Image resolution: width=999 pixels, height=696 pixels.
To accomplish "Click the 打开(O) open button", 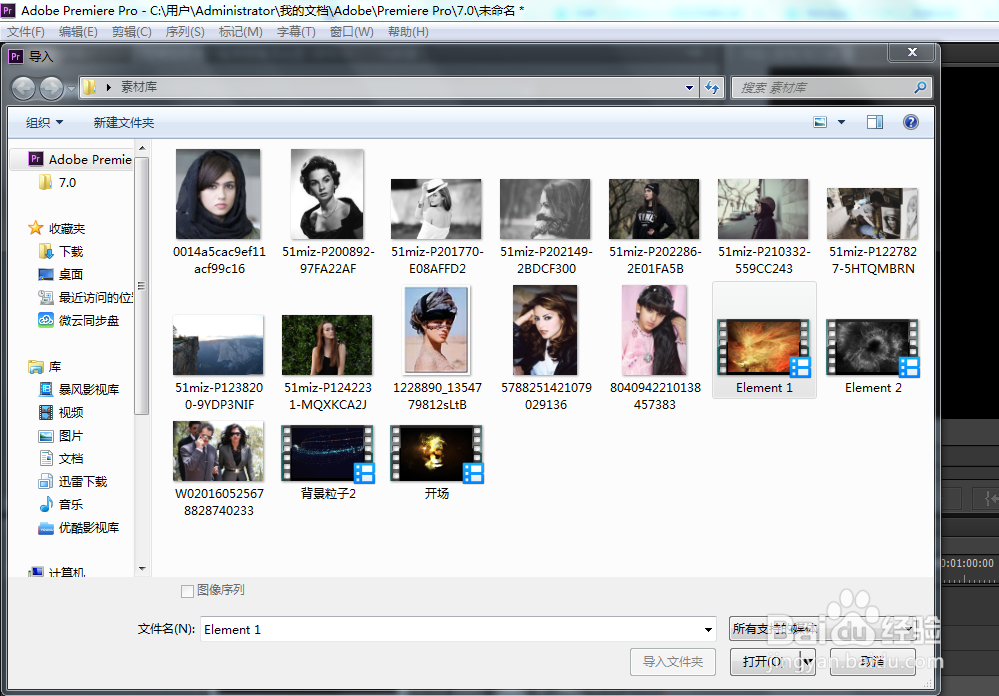I will pyautogui.click(x=765, y=662).
